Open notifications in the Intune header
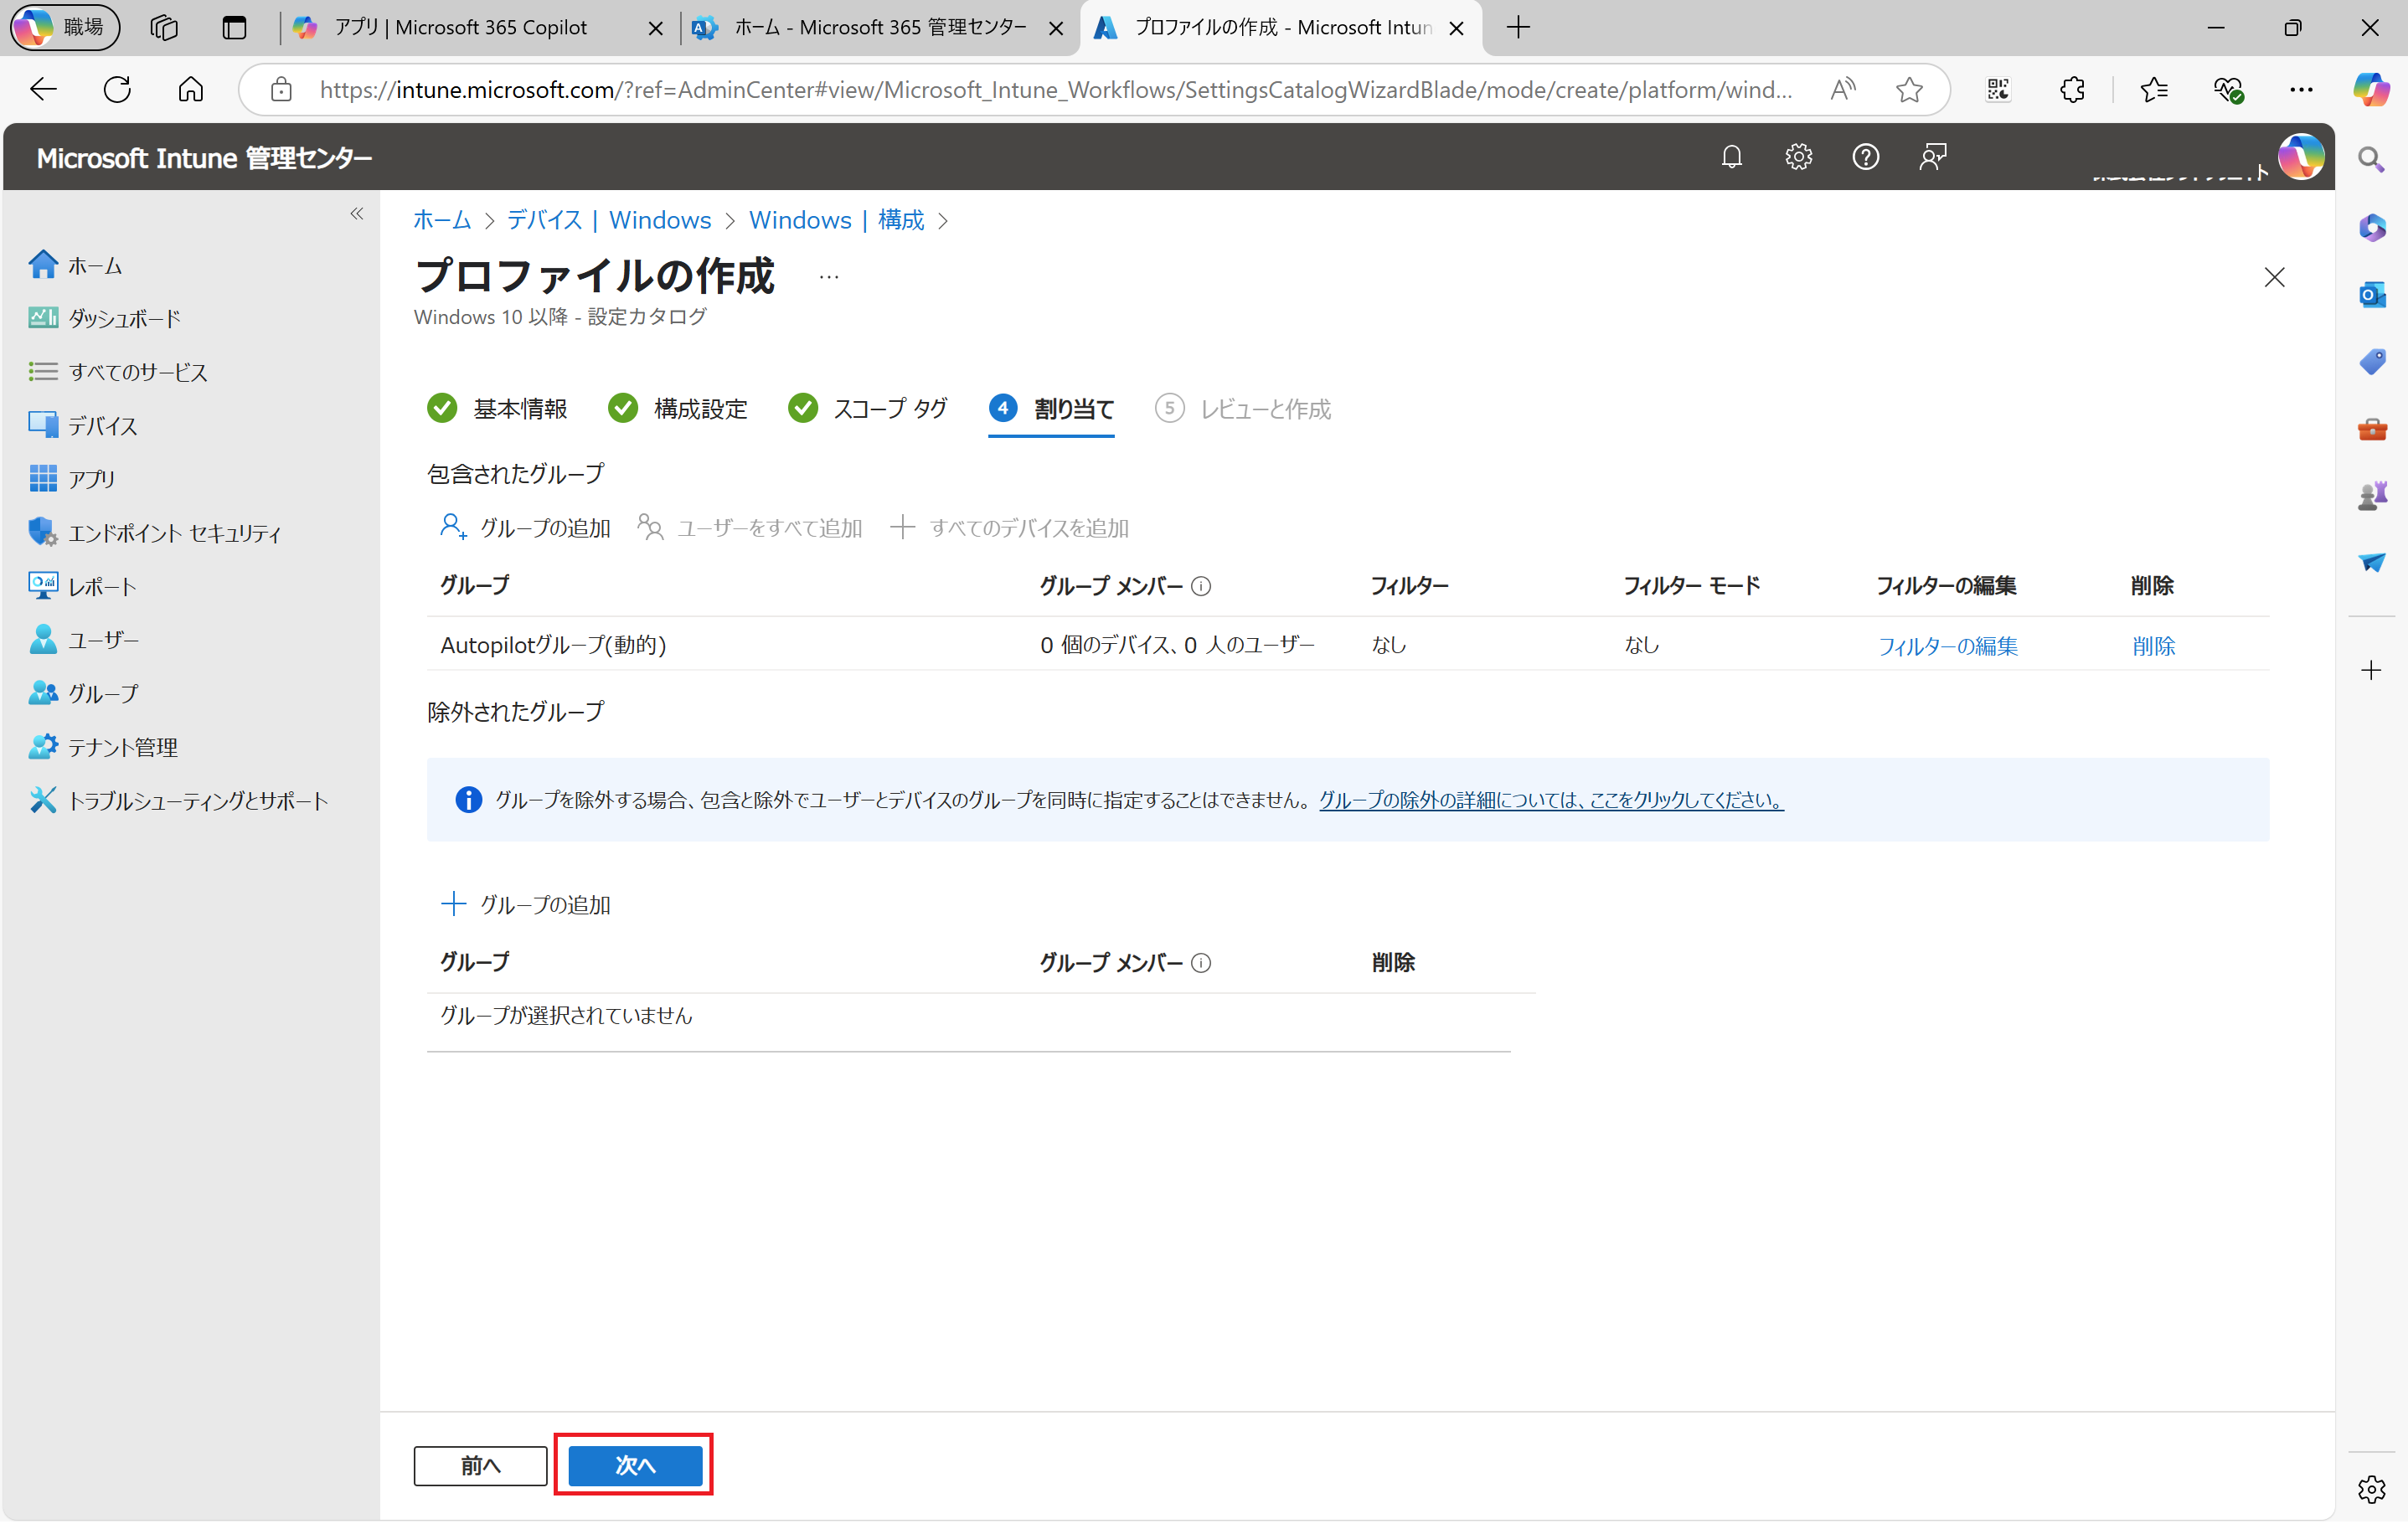The image size is (2408, 1529). pos(1731,156)
